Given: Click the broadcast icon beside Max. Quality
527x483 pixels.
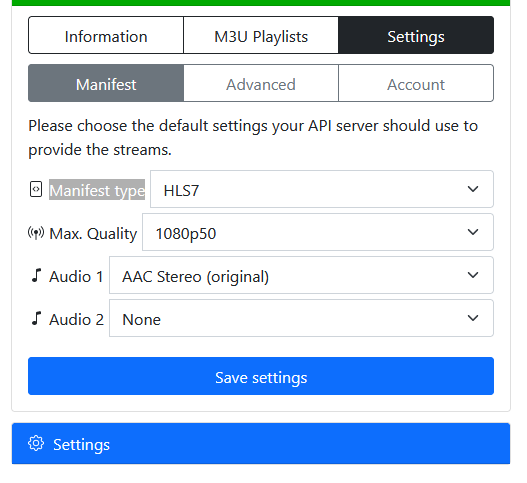Looking at the screenshot, I should pos(36,233).
